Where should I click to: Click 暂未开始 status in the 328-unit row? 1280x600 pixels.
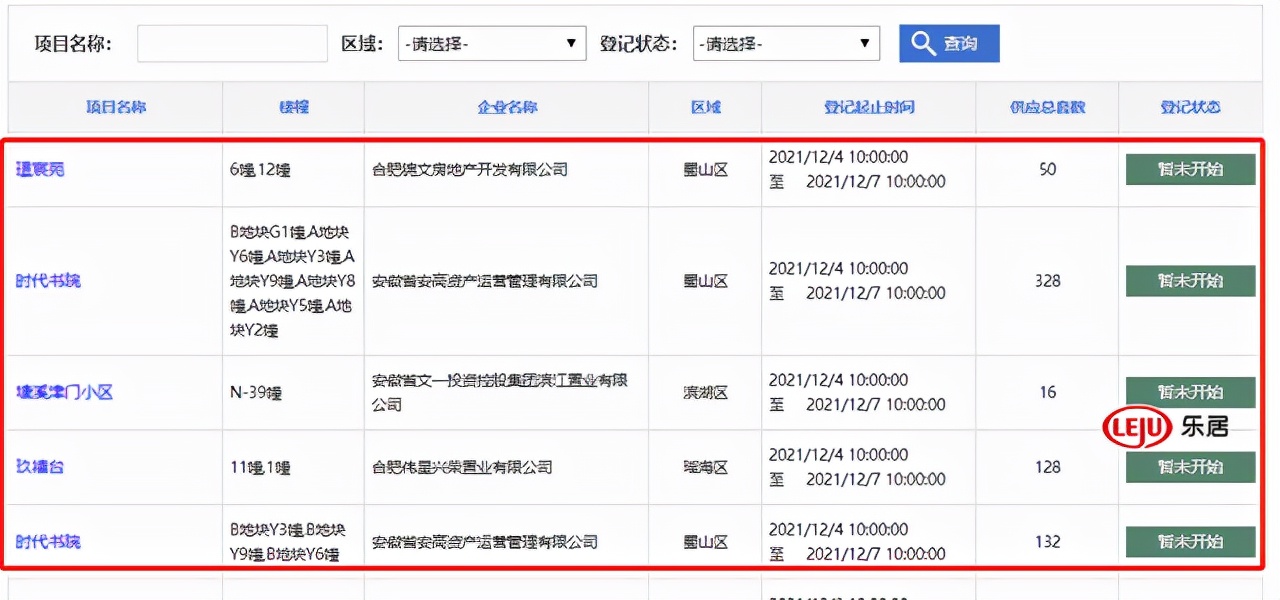[1190, 280]
